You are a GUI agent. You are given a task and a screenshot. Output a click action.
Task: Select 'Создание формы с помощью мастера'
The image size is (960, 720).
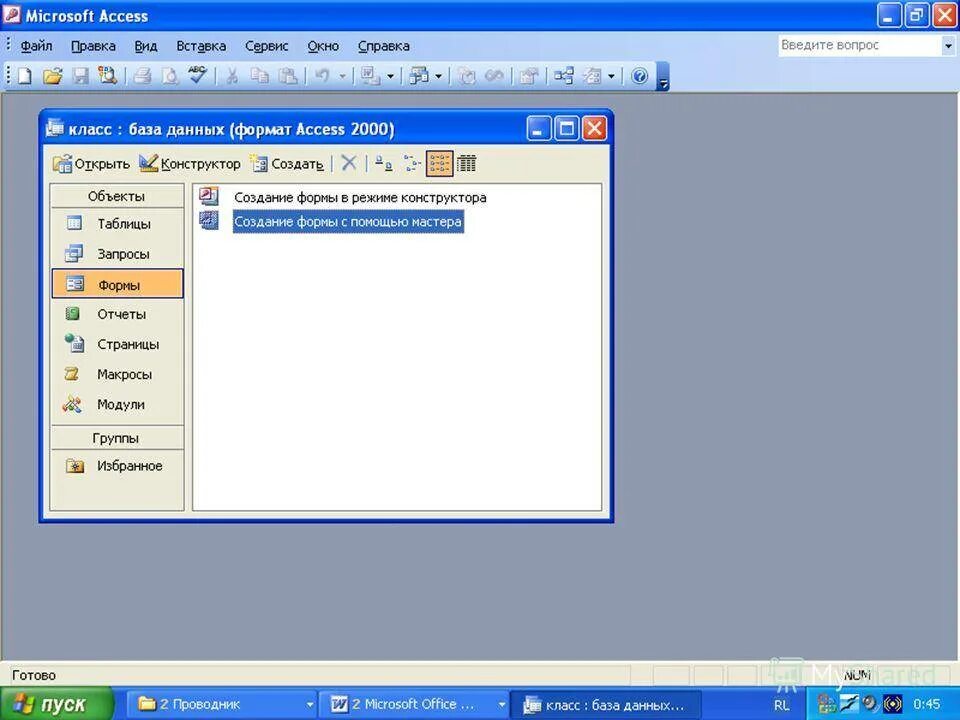click(348, 222)
